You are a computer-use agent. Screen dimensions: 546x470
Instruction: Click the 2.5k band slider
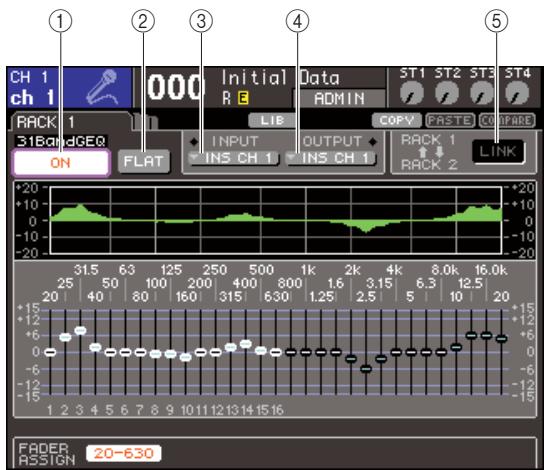coord(366,368)
